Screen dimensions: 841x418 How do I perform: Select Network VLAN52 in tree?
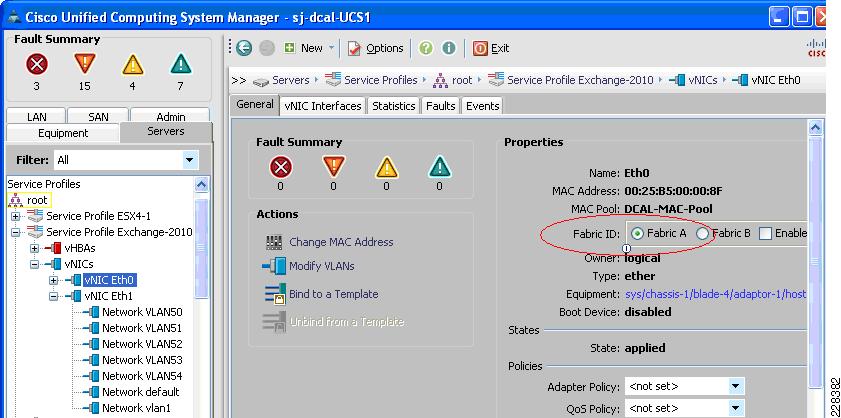[x=142, y=344]
